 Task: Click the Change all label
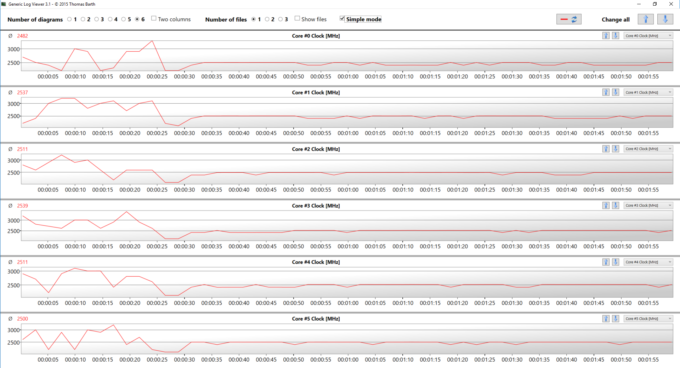click(x=615, y=20)
